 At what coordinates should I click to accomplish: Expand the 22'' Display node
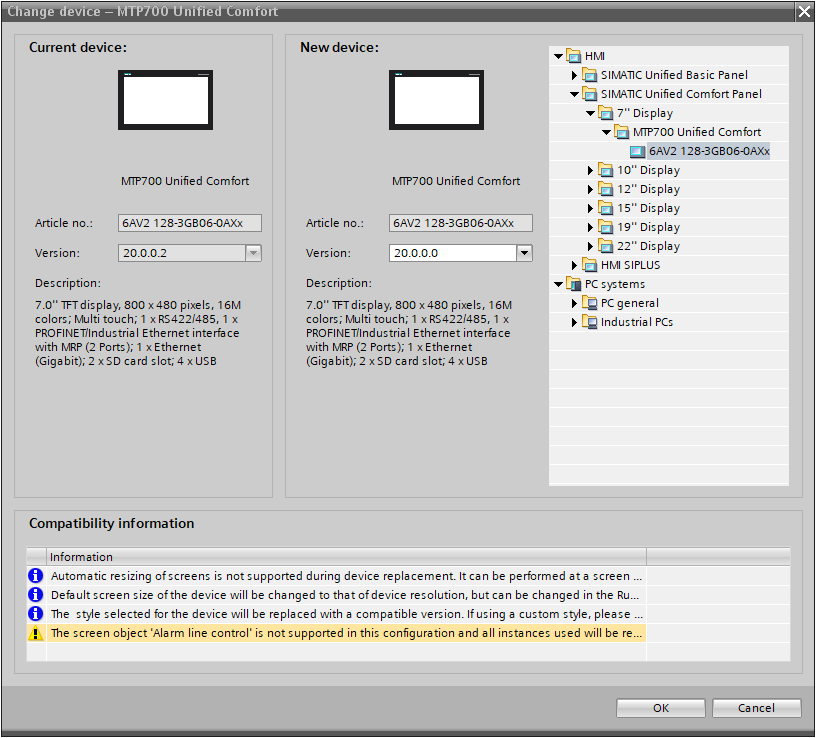[591, 246]
